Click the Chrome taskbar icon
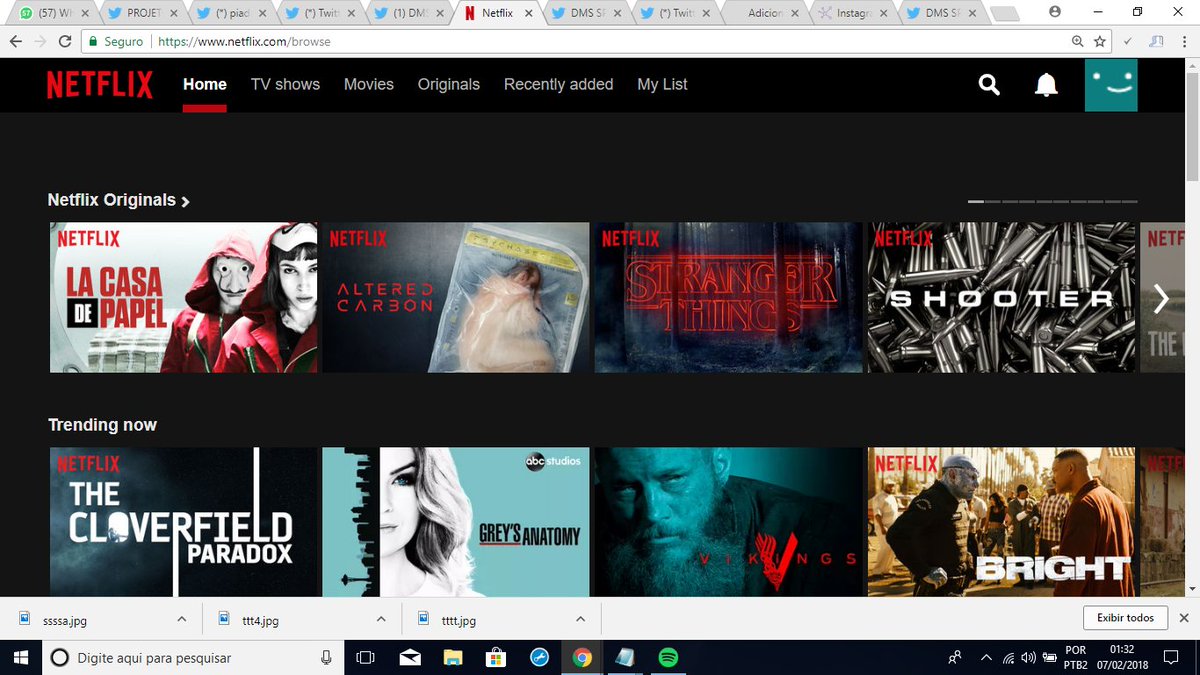This screenshot has width=1200, height=675. (x=582, y=658)
